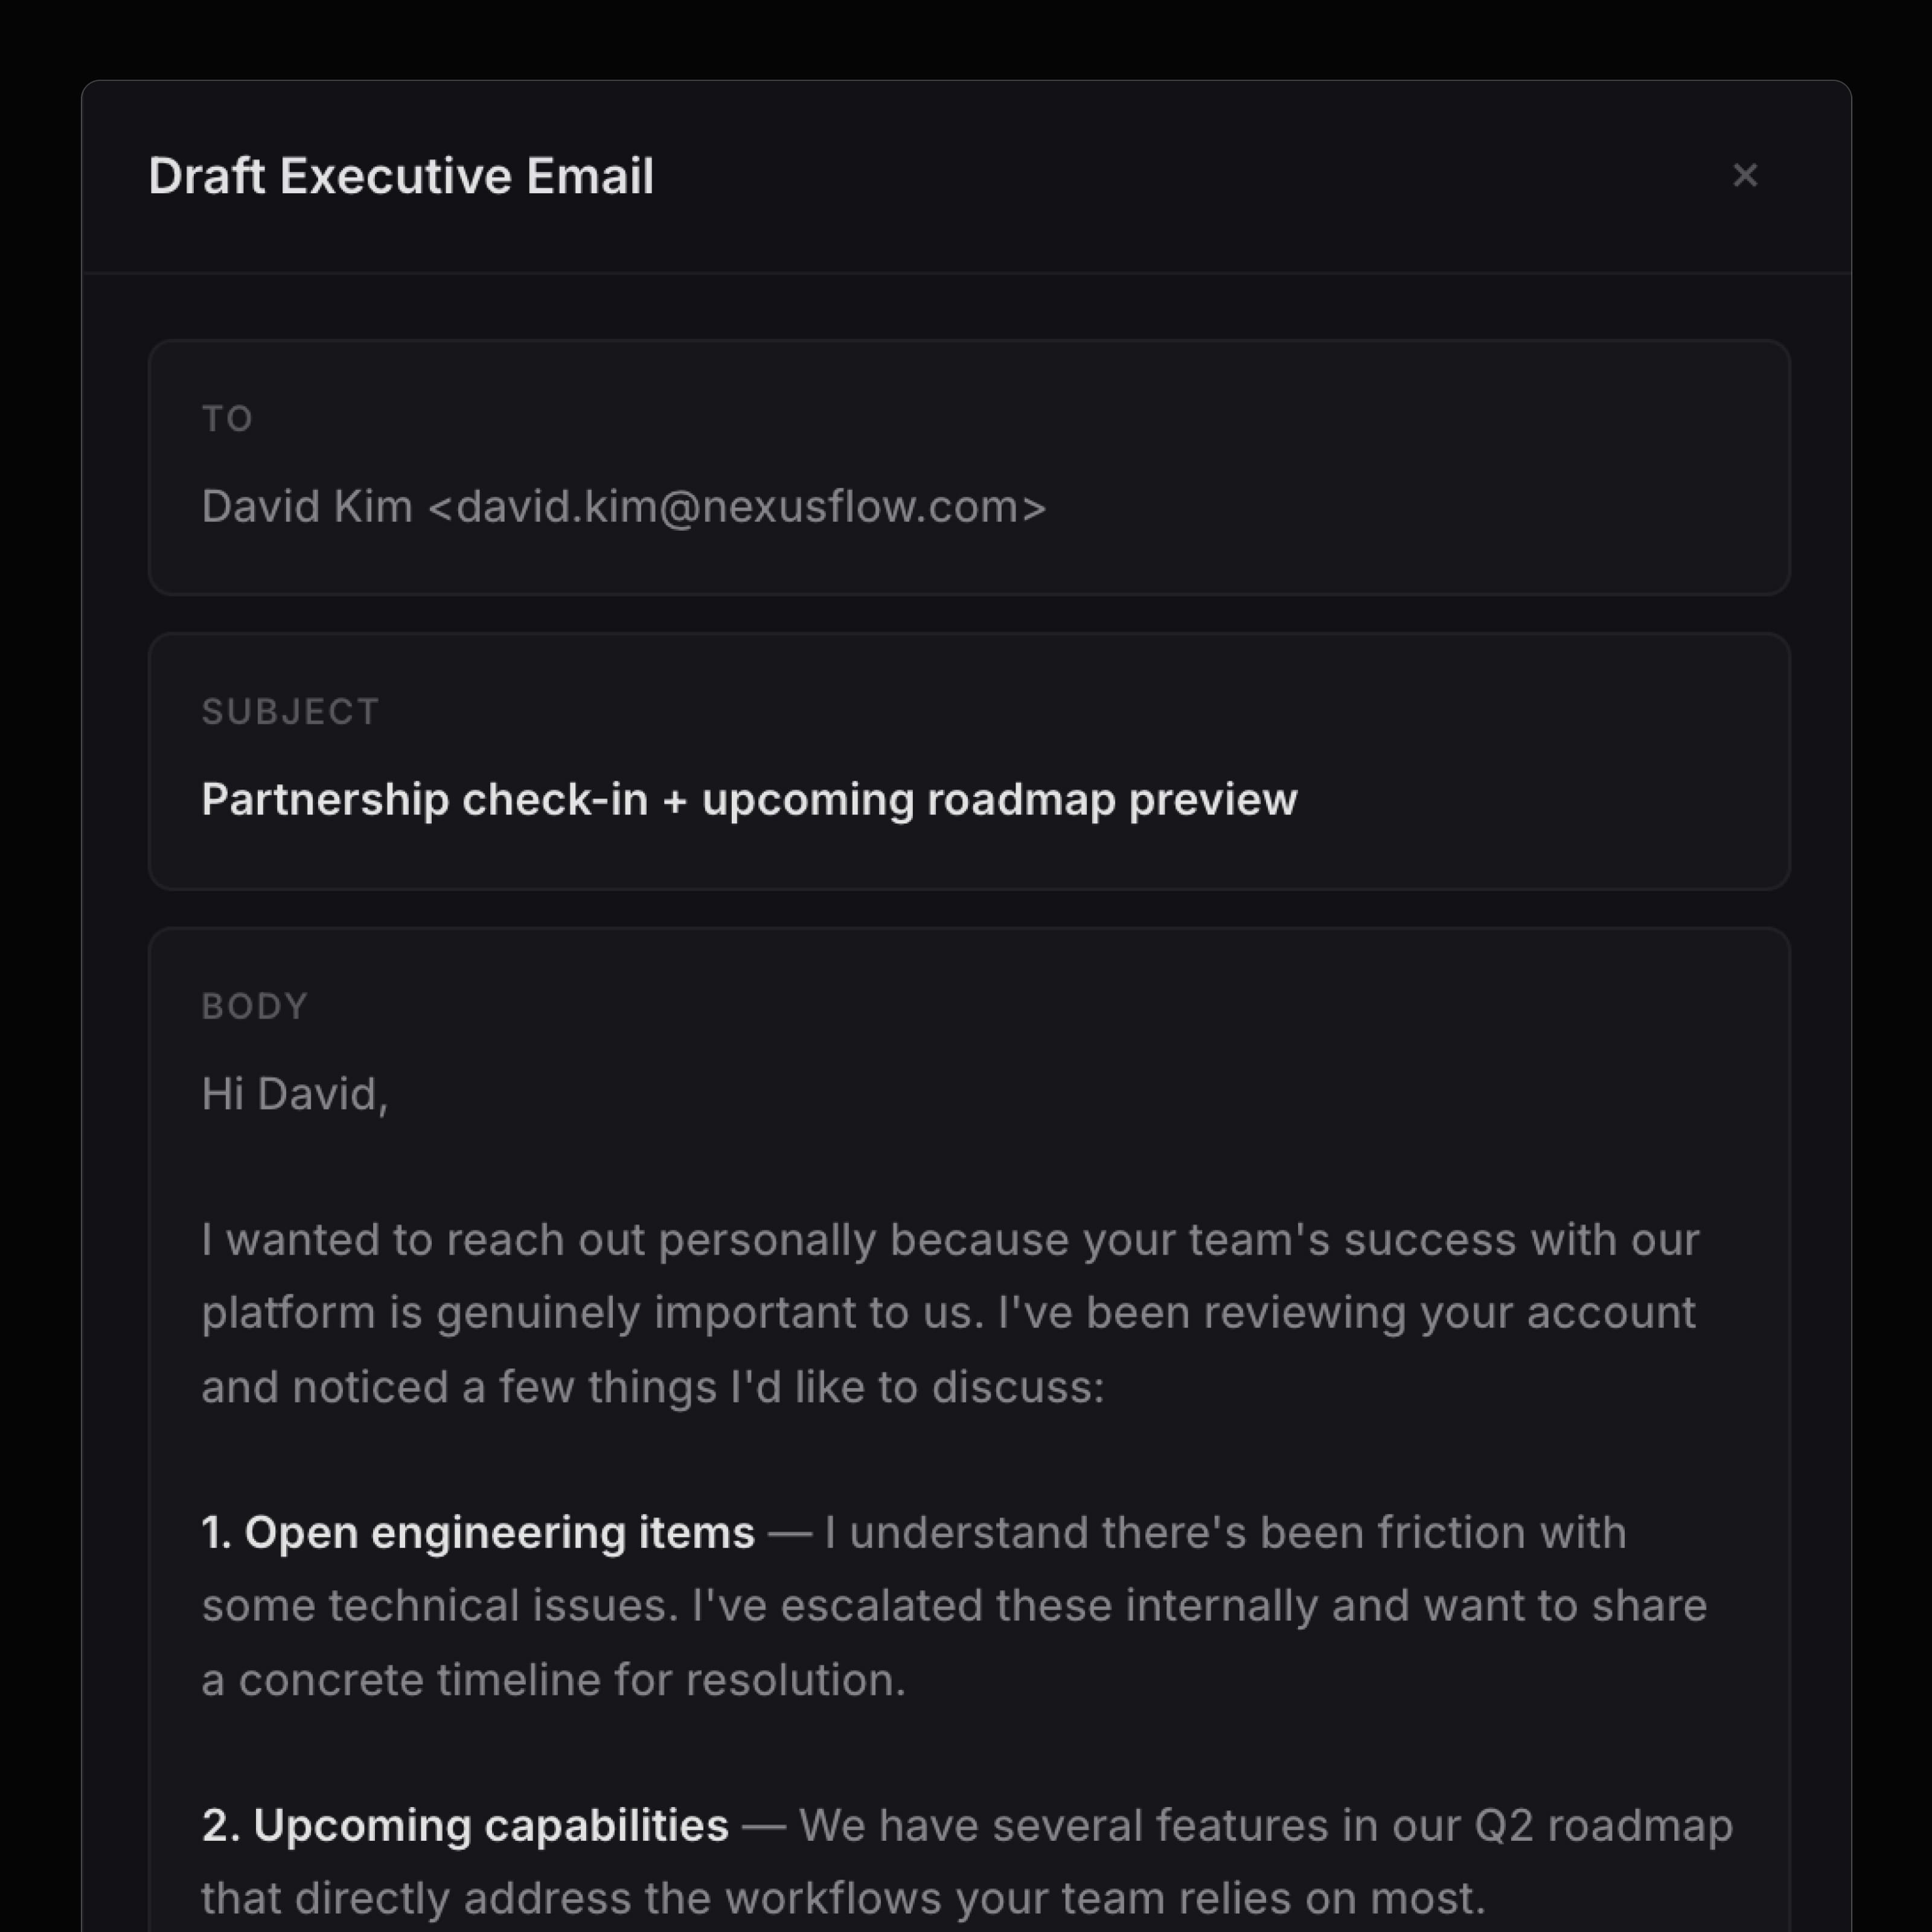The height and width of the screenshot is (1932, 1932).
Task: Click 'roadmap preview' in the subject line
Action: click(x=1111, y=800)
